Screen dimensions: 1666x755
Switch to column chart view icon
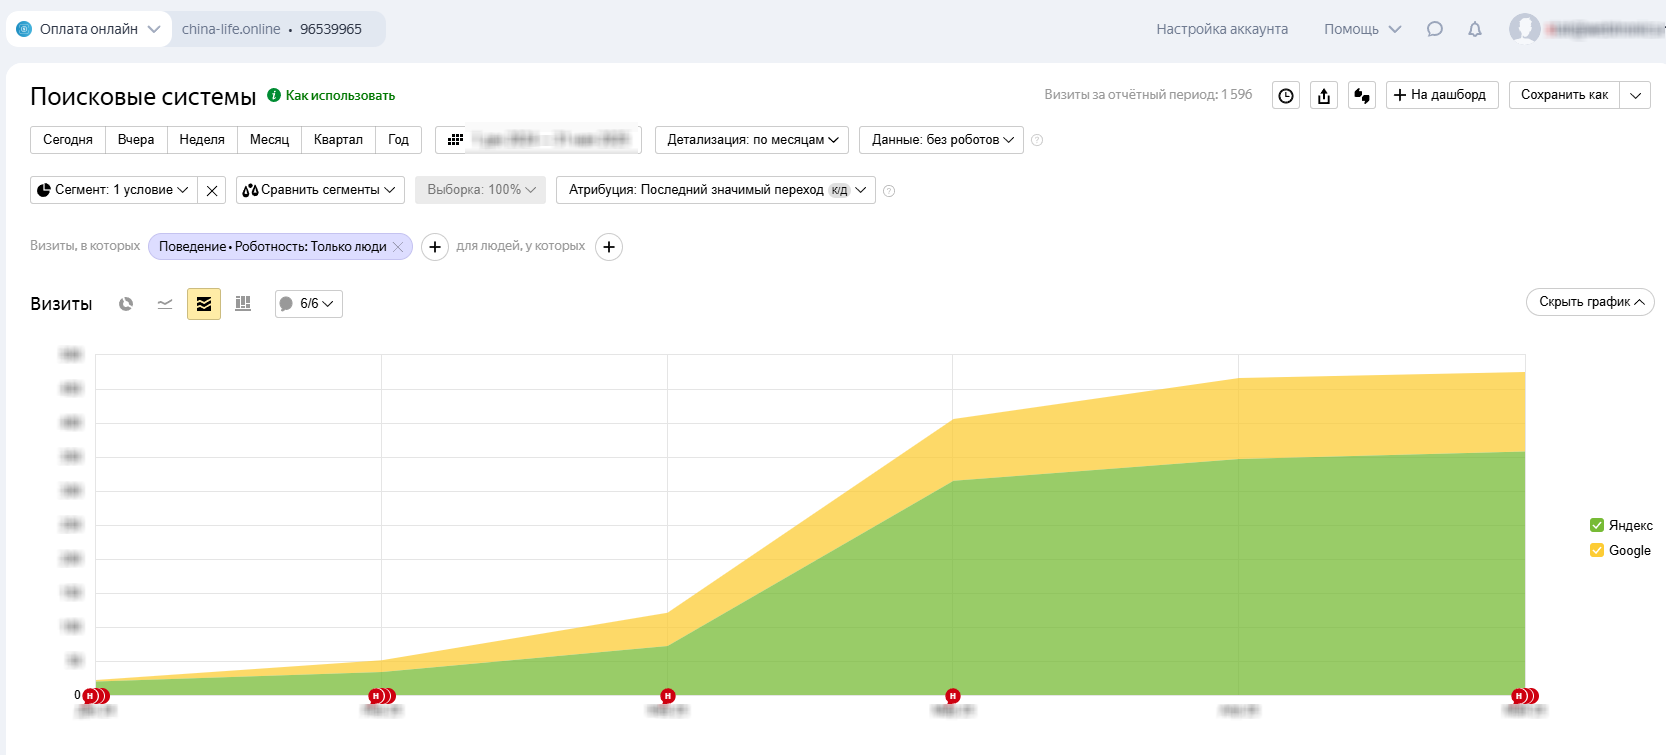(x=243, y=304)
